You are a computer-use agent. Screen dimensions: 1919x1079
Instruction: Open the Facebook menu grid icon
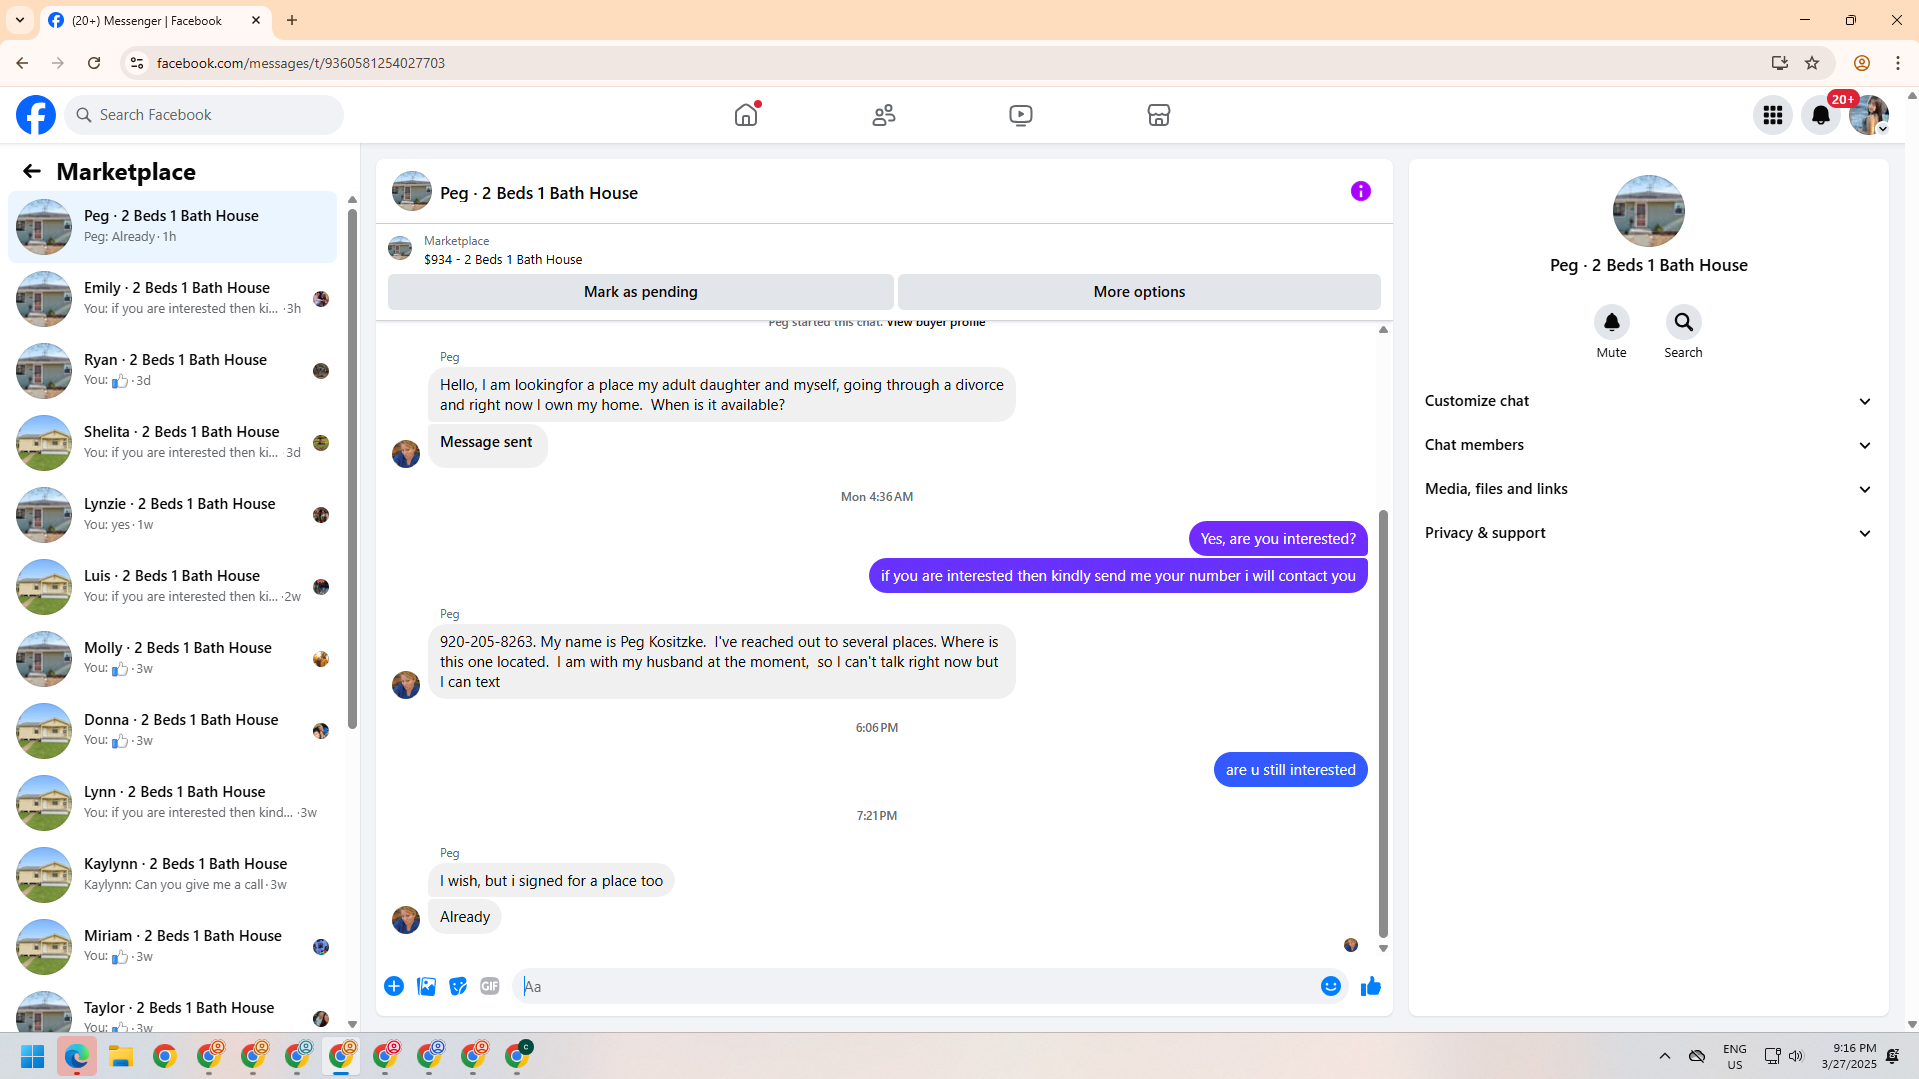1773,115
